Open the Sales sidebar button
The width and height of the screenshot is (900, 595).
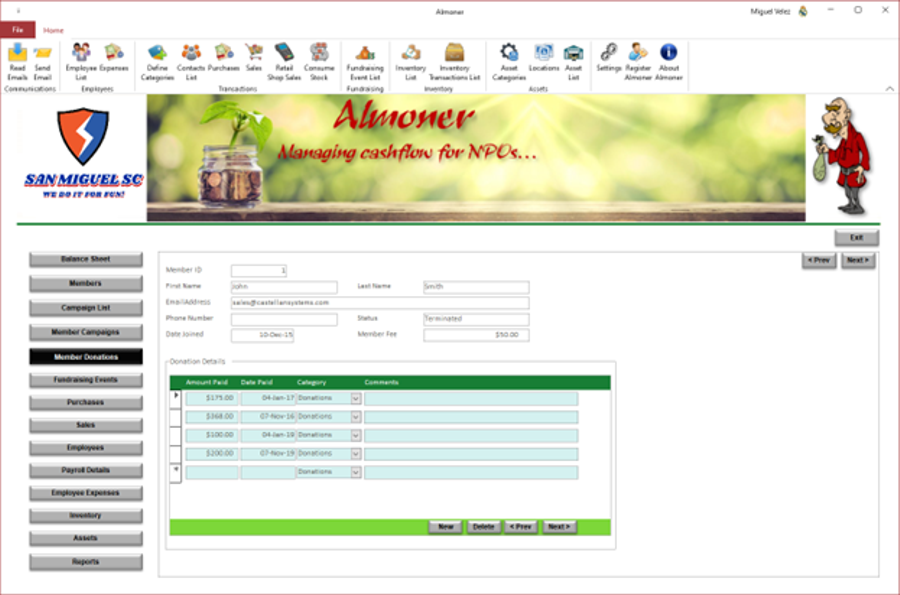[86, 425]
